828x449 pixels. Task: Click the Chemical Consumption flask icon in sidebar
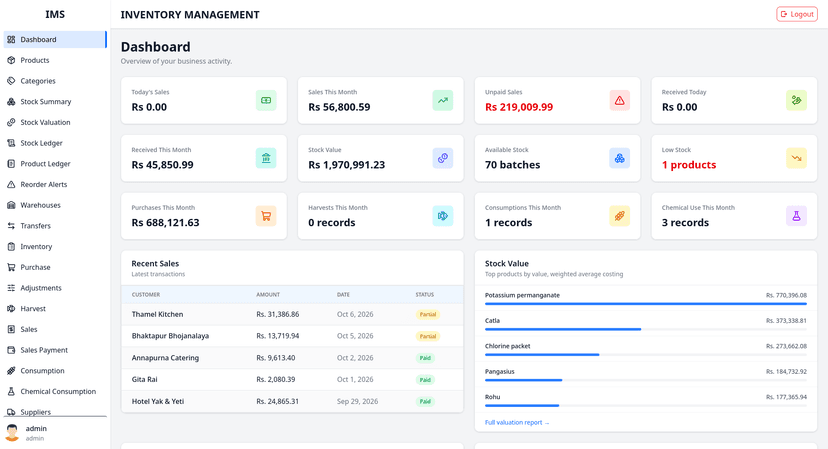[11, 391]
